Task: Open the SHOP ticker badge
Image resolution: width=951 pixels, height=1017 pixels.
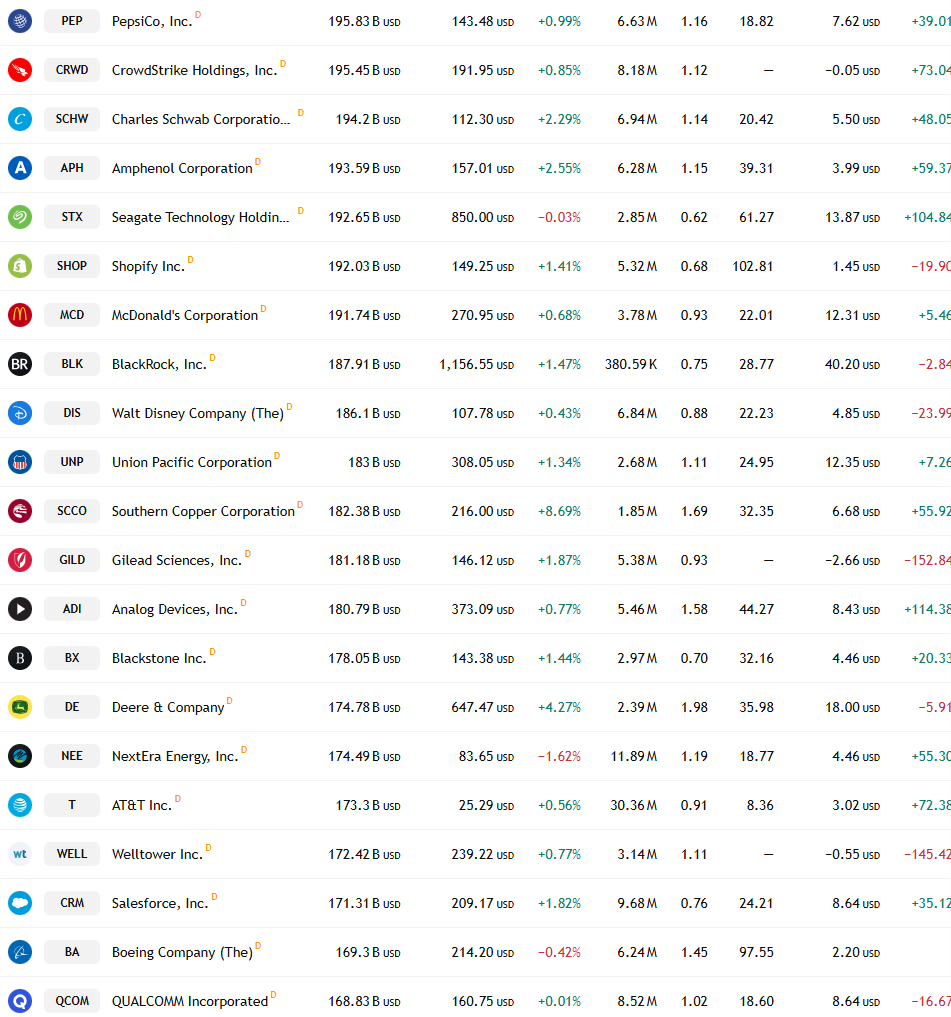Action: 72,266
